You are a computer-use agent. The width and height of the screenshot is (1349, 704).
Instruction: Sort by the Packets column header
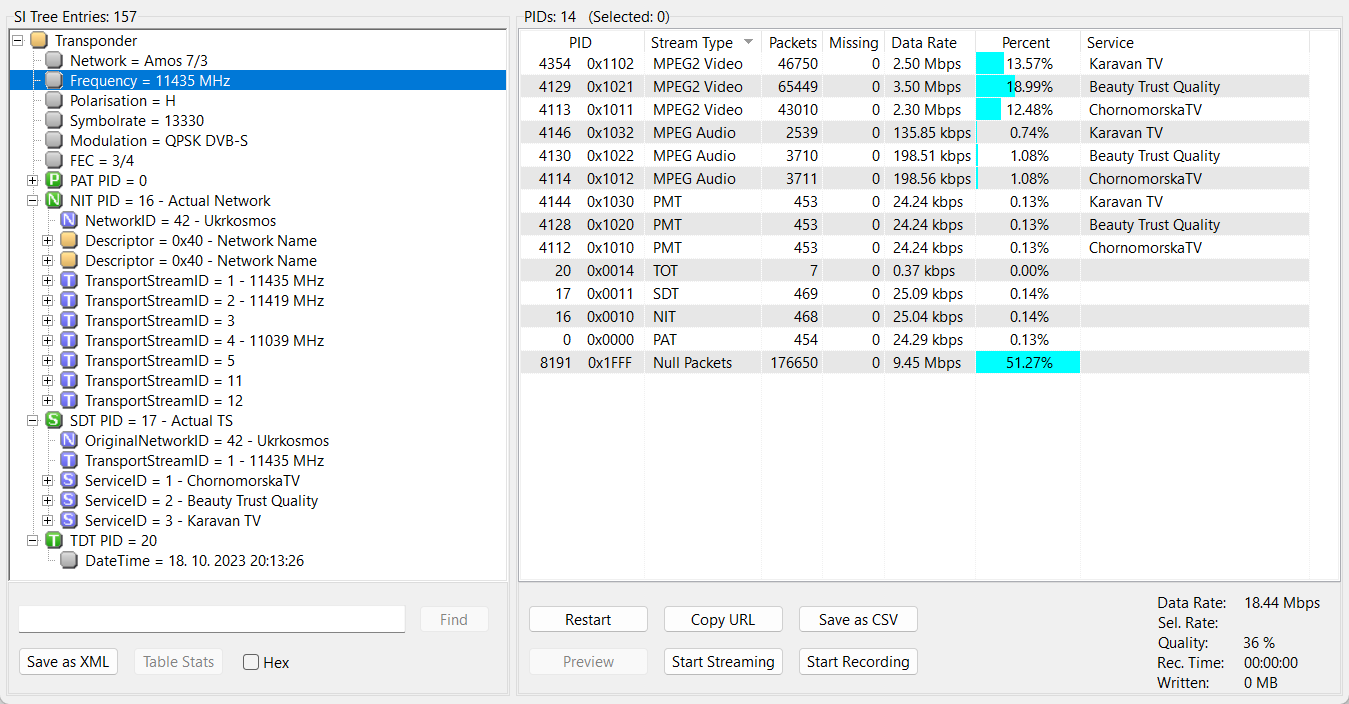(x=793, y=43)
